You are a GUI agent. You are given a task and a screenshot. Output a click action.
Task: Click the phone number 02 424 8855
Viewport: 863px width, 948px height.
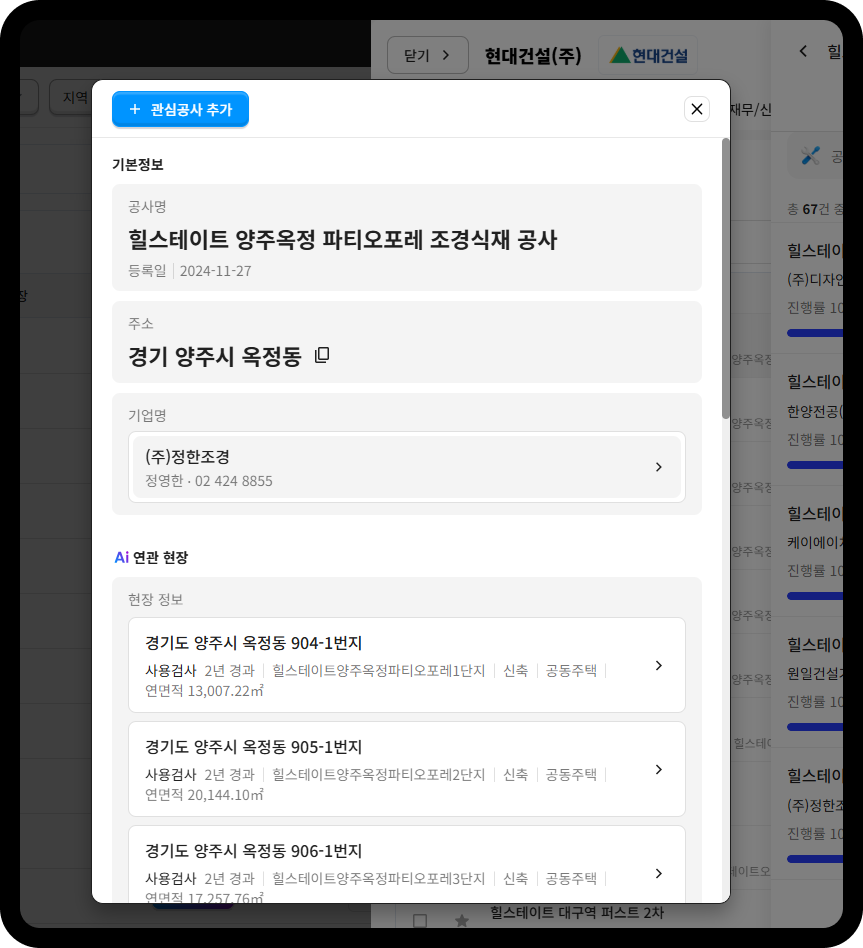[233, 481]
